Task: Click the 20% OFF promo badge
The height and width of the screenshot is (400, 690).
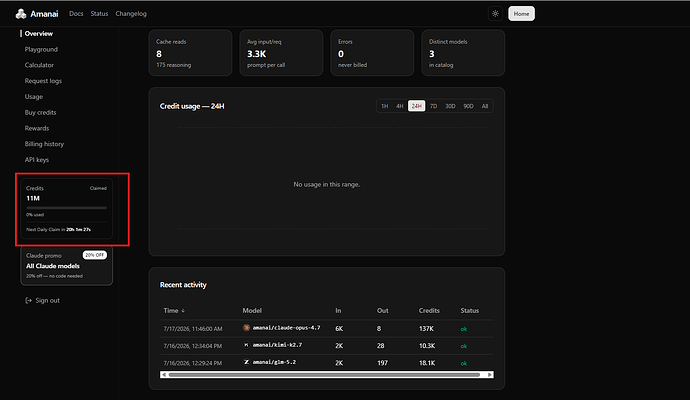Action: pyautogui.click(x=95, y=255)
